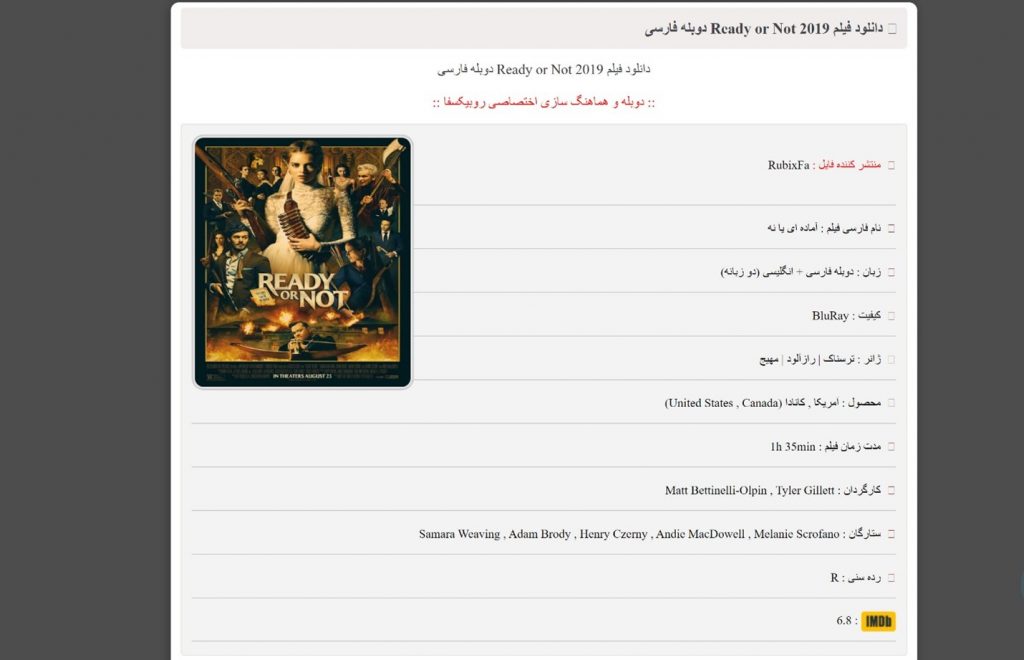Screen dimensions: 1024x660
Task: Select Andie MacDowell in cast list
Action: click(x=700, y=534)
